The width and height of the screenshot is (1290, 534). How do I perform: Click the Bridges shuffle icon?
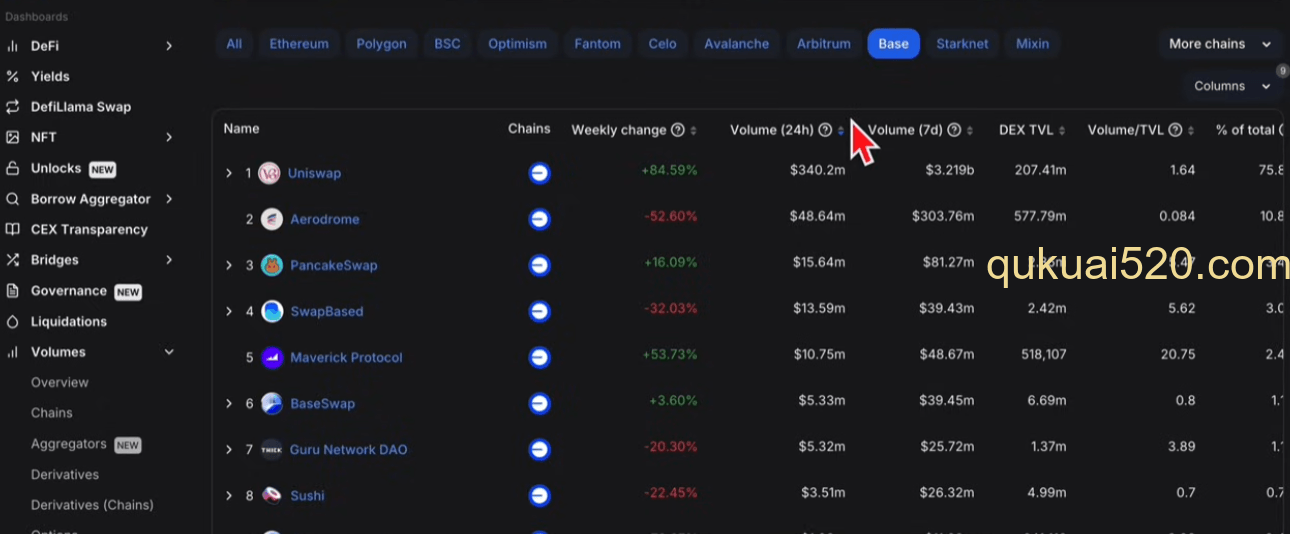point(13,260)
